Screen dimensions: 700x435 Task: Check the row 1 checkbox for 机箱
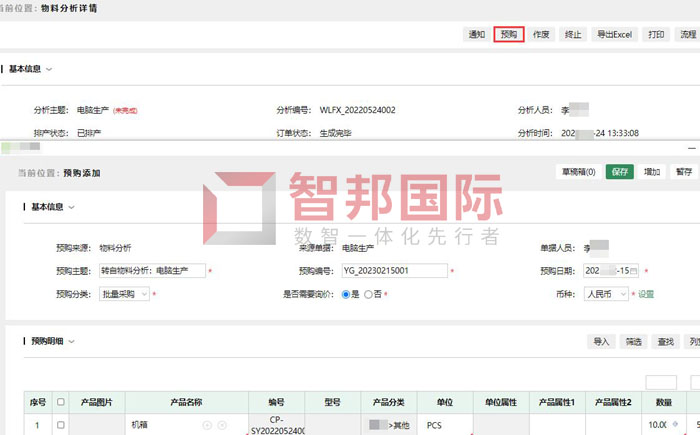point(61,425)
